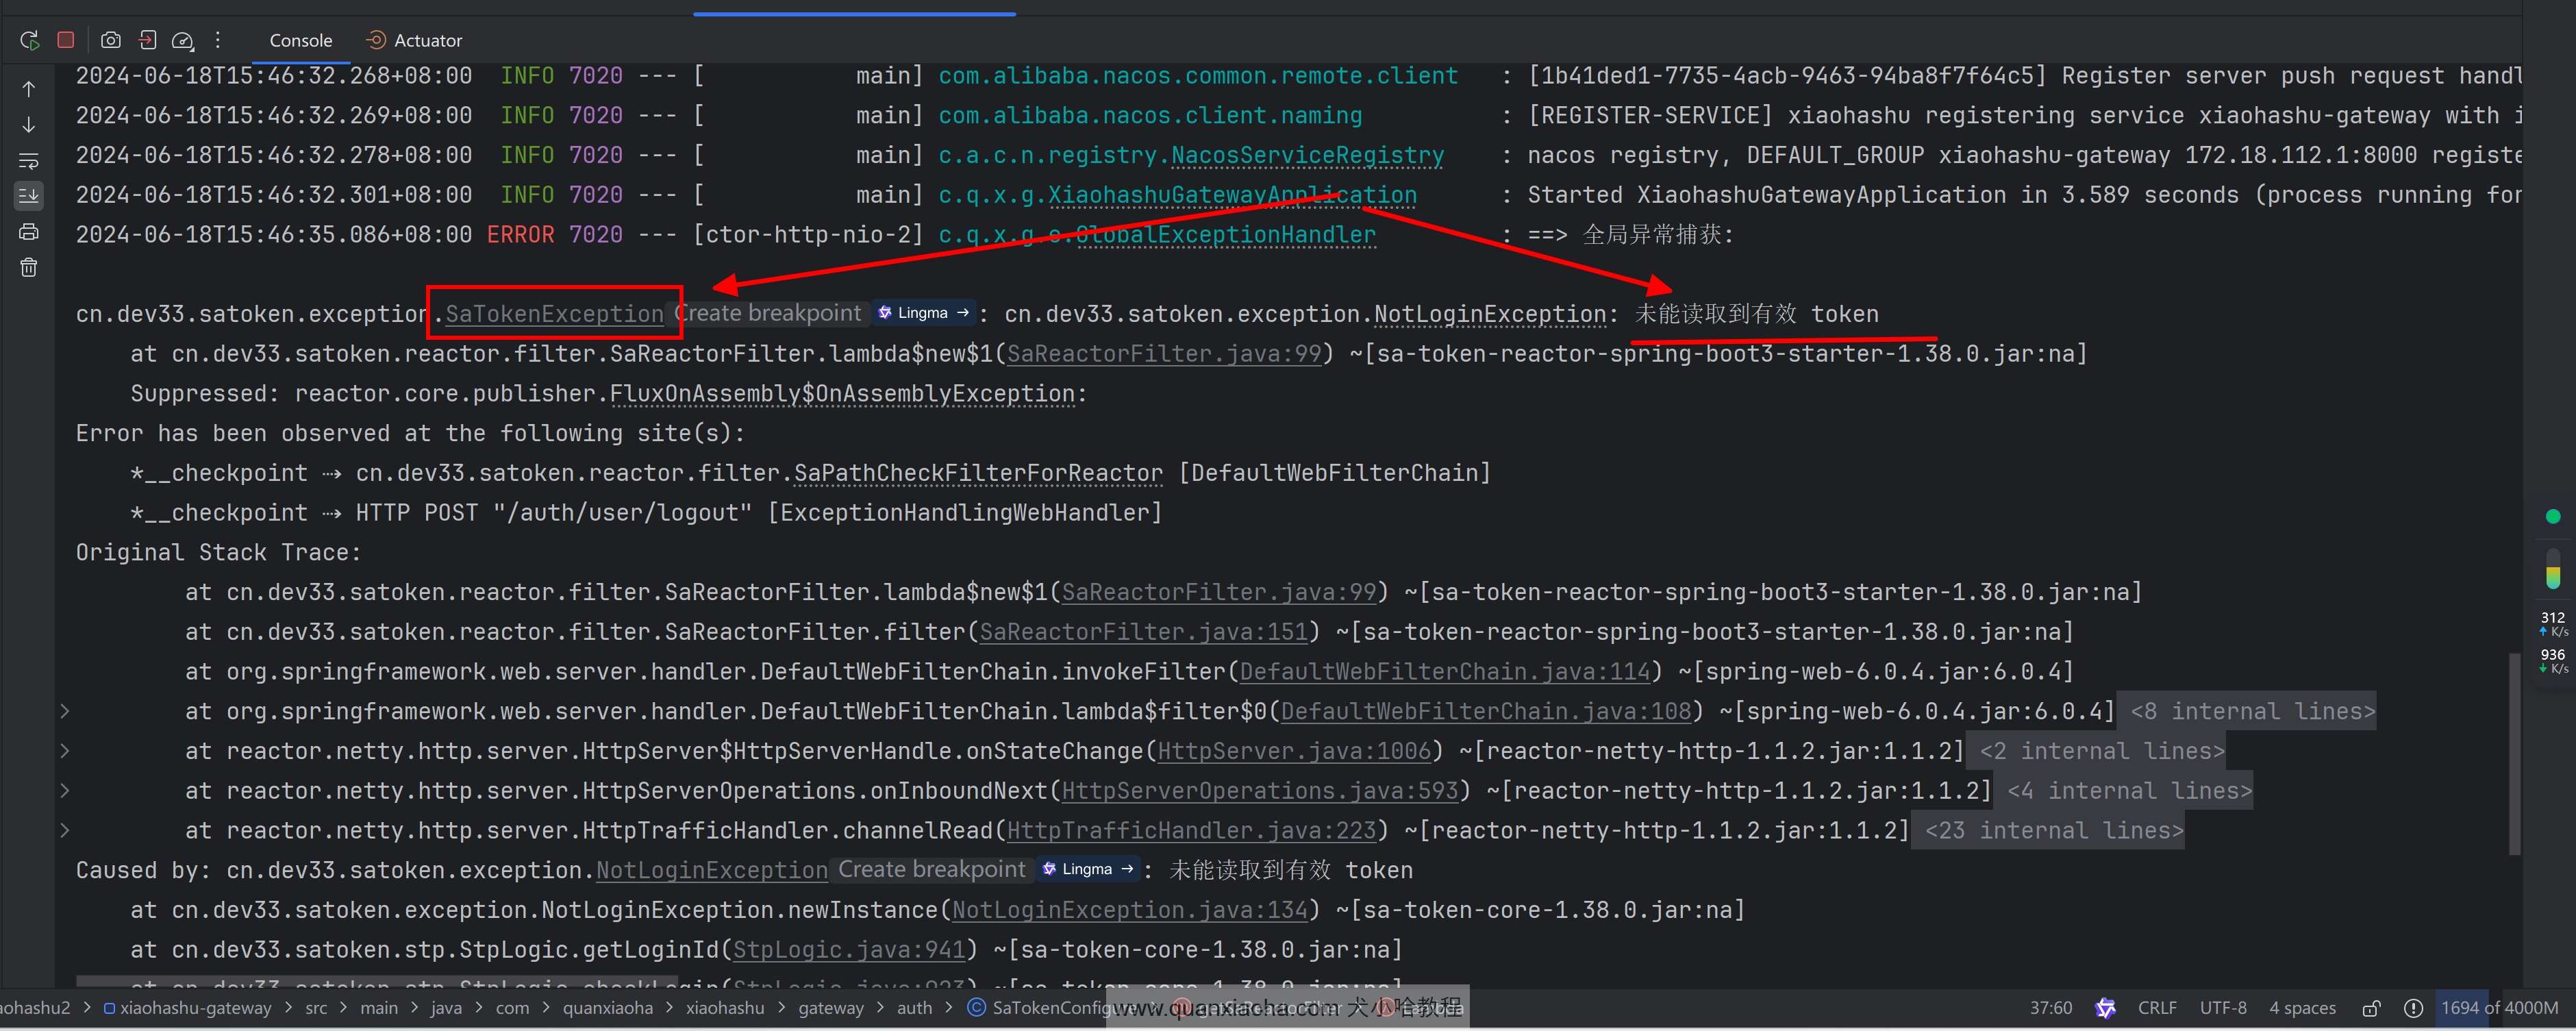Click the Rerun application icon
The image size is (2576, 1031).
[29, 40]
